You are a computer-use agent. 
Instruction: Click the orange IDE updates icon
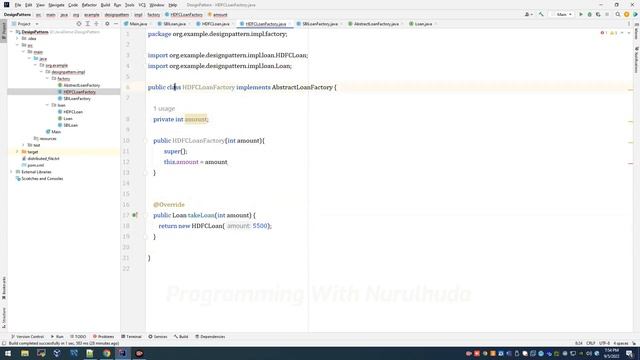[x=627, y=14]
